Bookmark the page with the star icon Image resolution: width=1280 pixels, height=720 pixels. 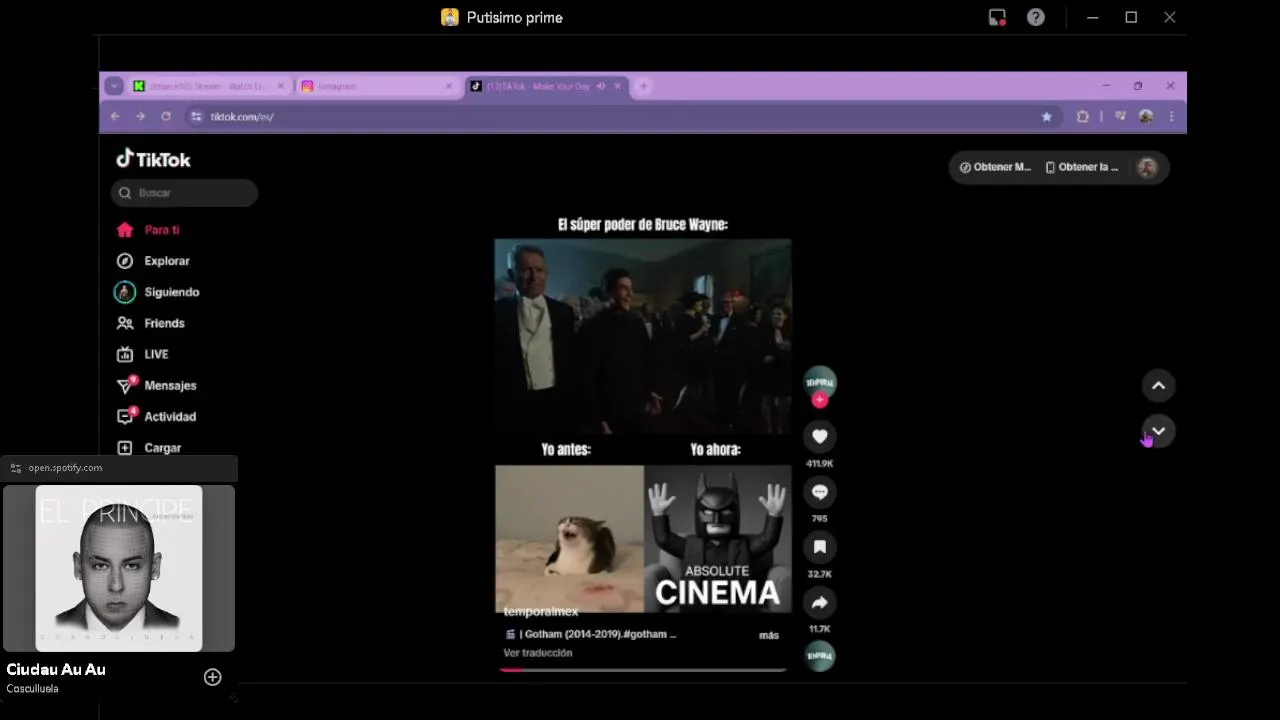pos(1047,116)
